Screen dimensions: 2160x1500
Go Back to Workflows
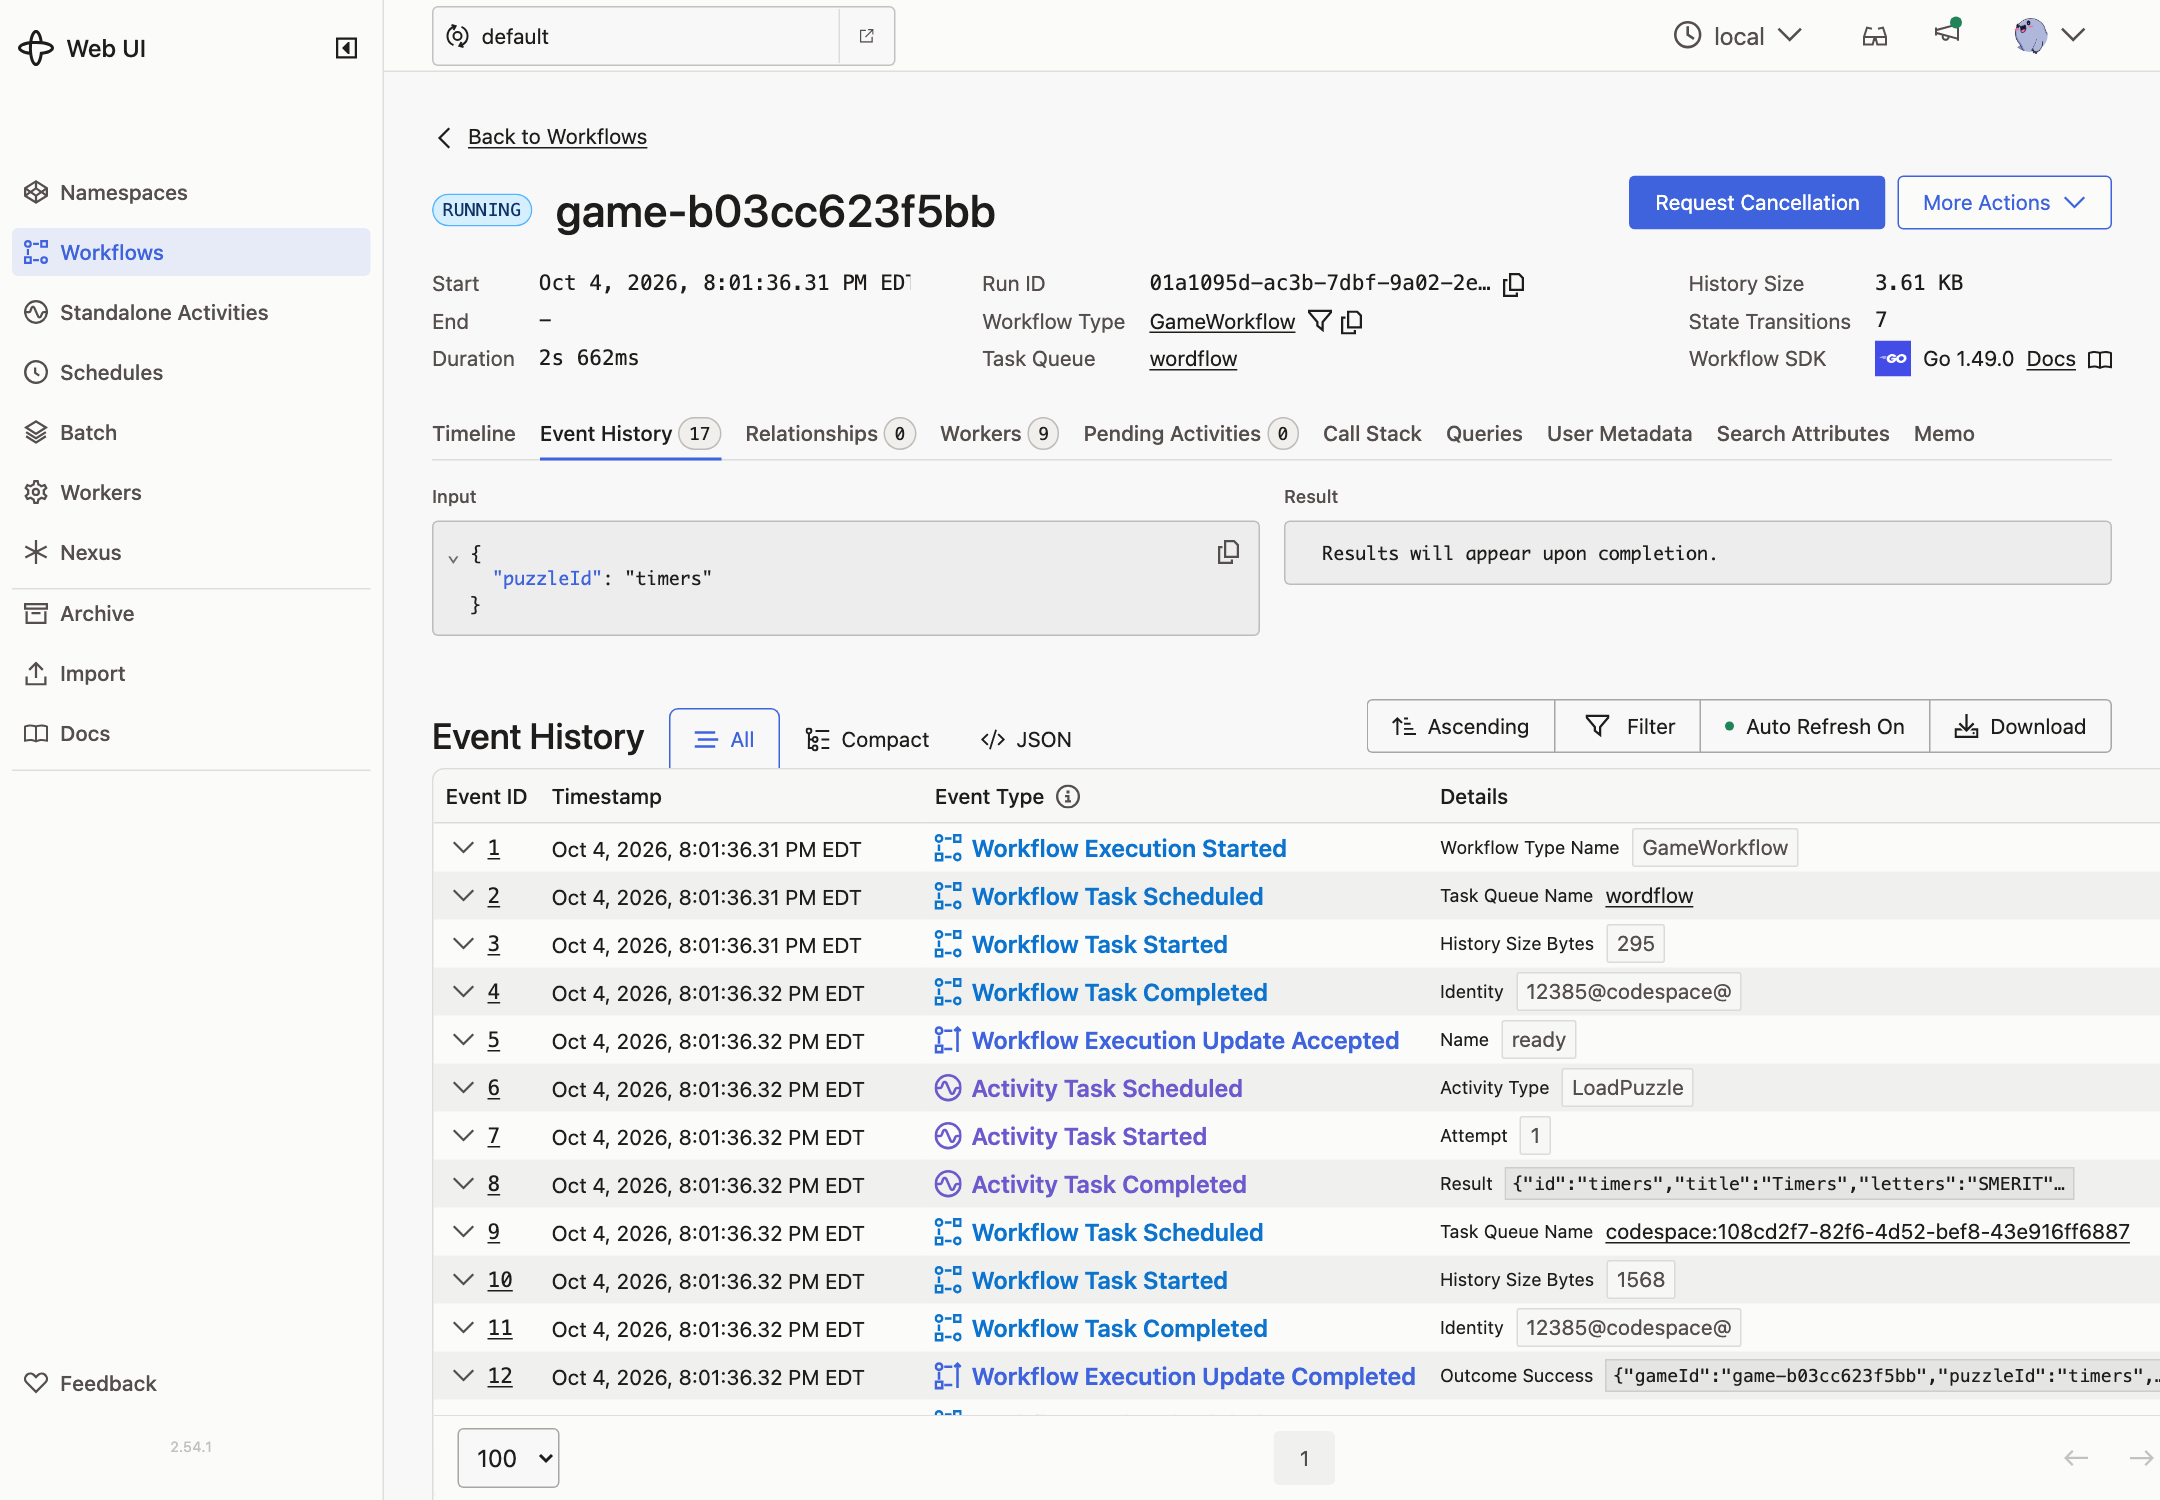pos(557,137)
